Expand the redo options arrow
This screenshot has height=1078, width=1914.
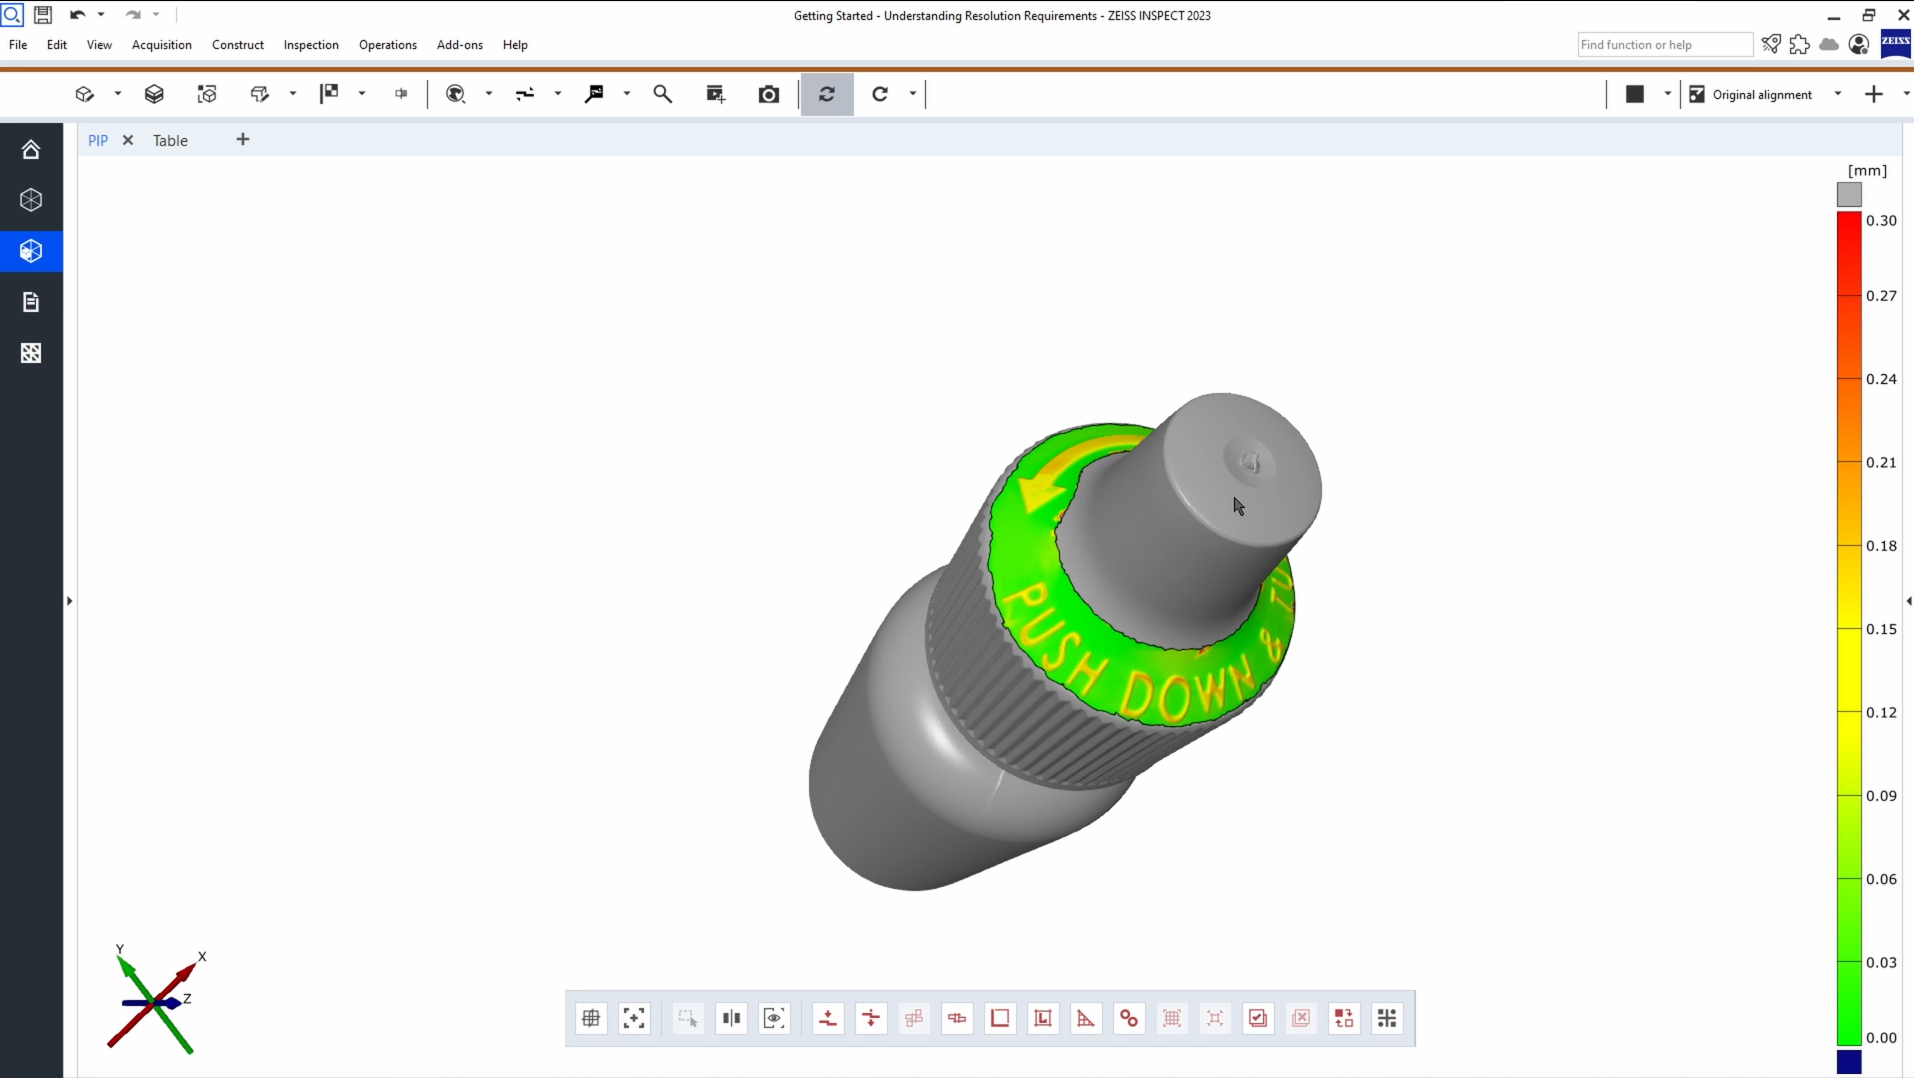pos(156,14)
